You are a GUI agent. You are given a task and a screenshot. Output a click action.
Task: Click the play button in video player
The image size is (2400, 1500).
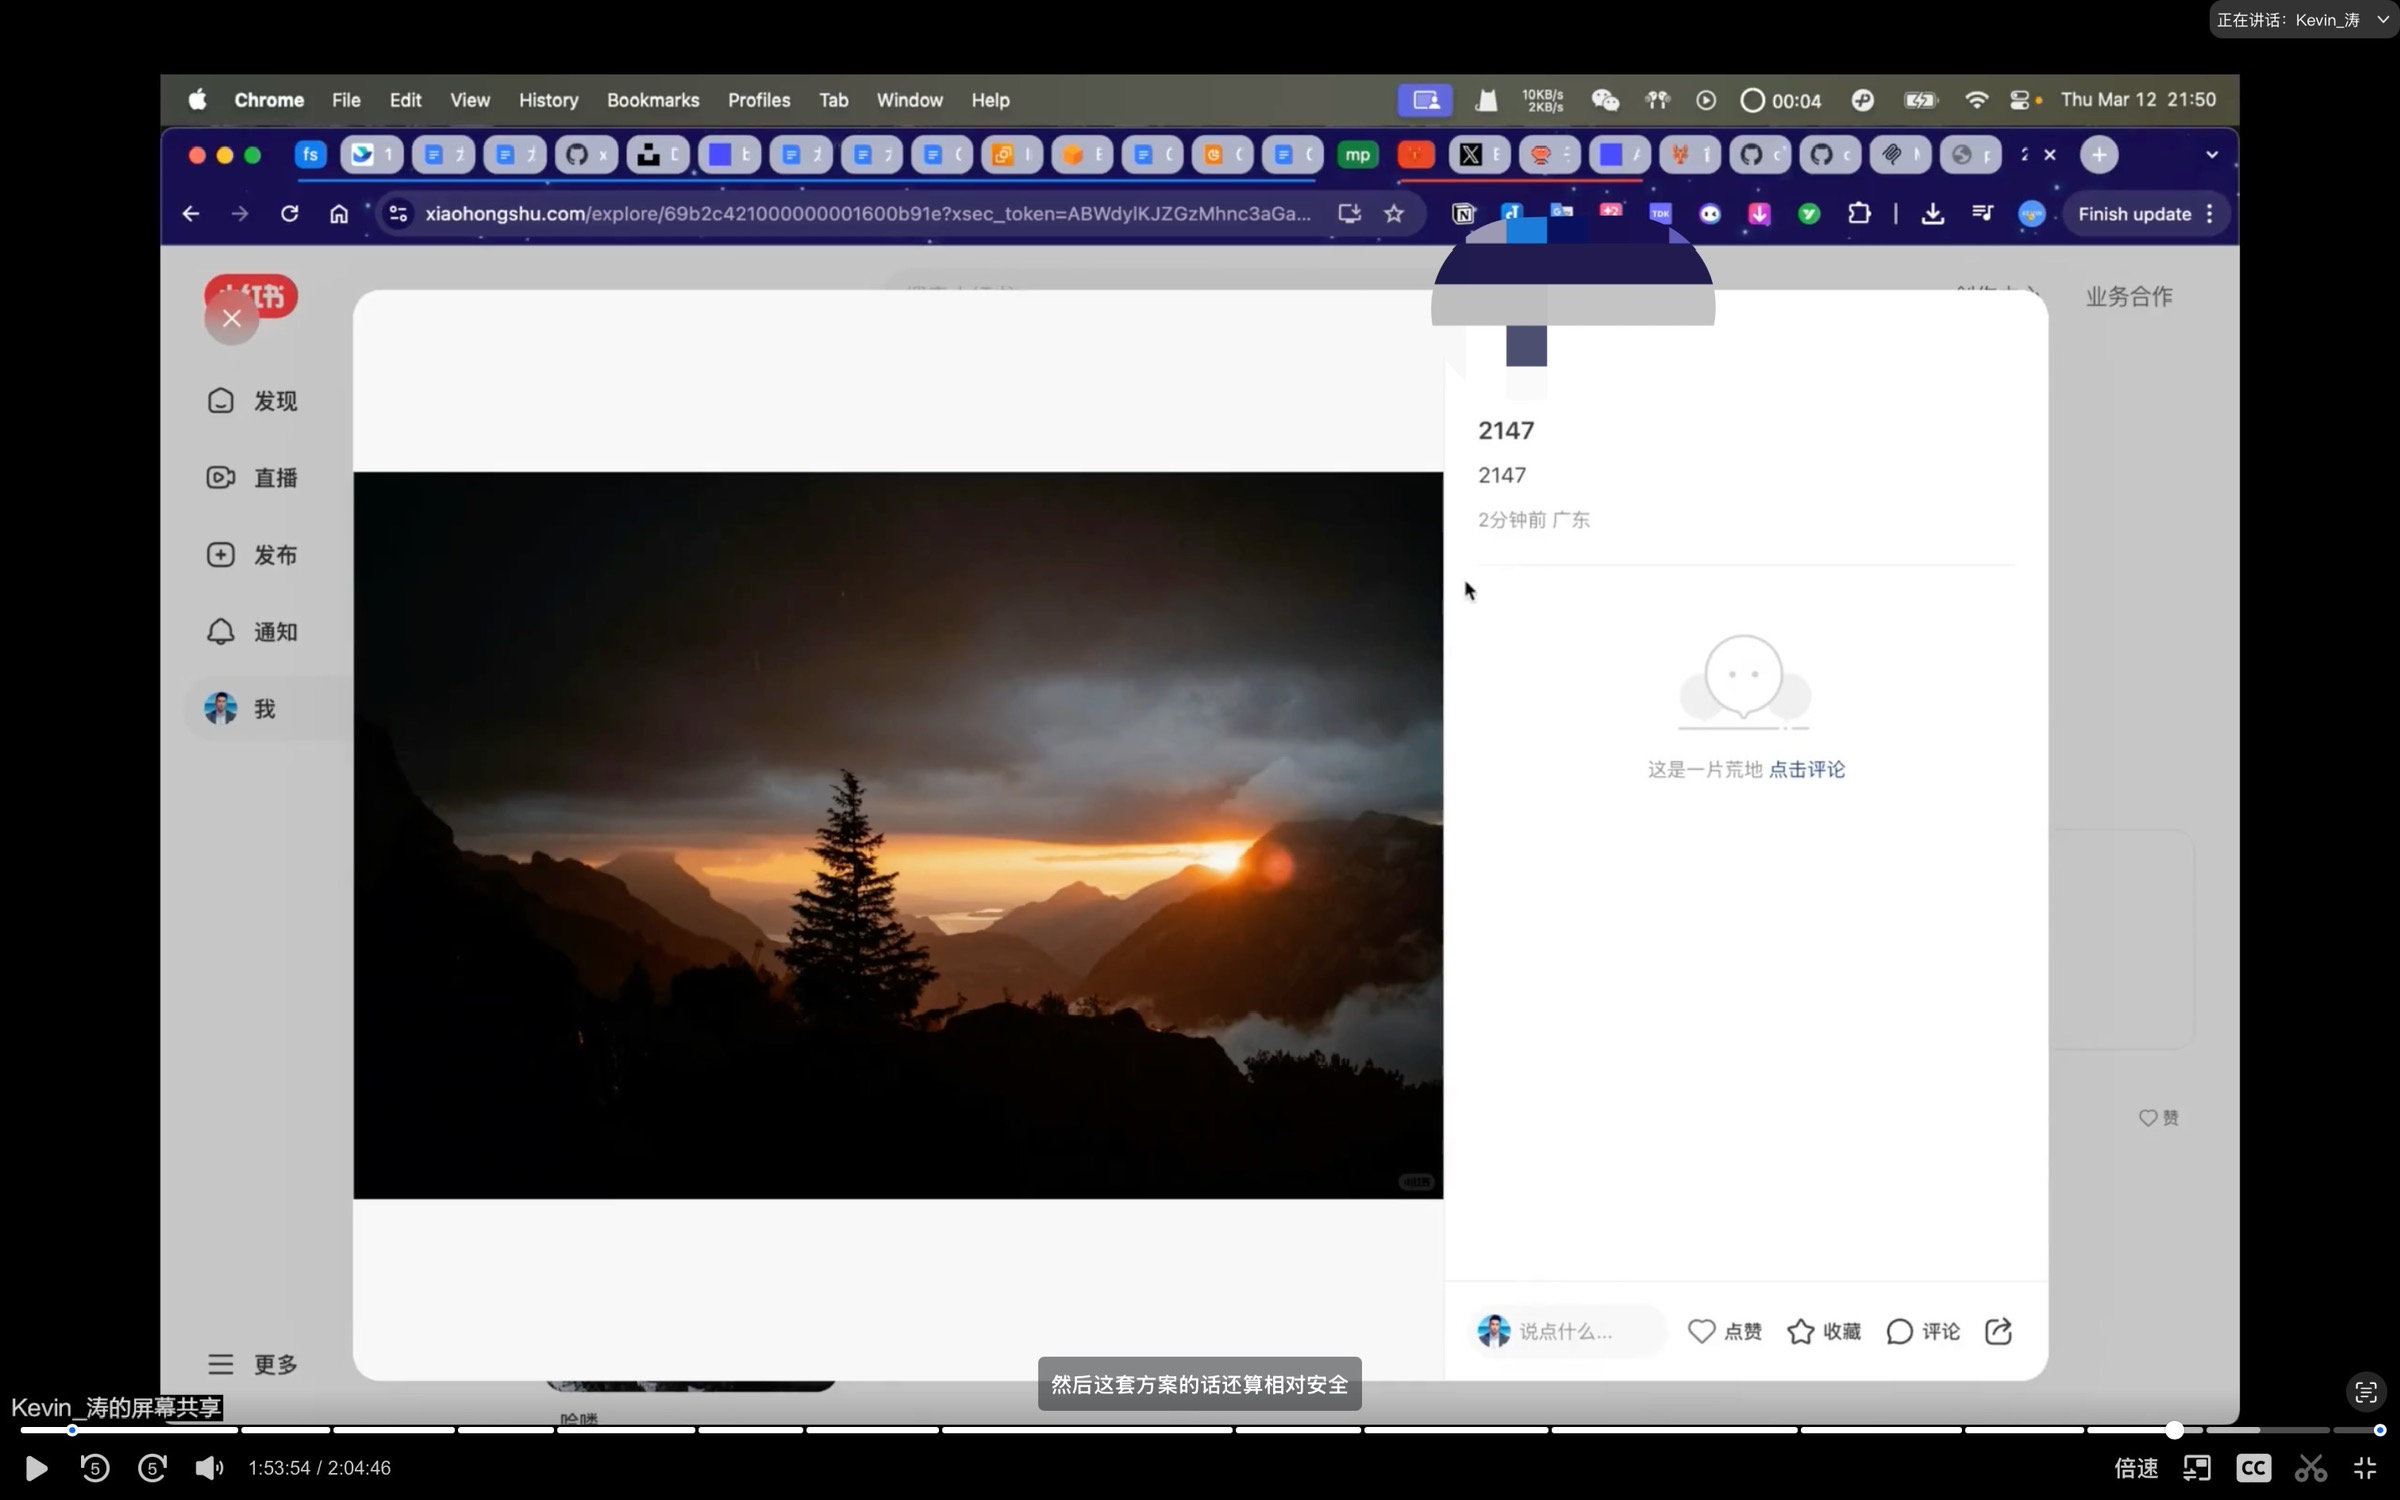pyautogui.click(x=36, y=1468)
